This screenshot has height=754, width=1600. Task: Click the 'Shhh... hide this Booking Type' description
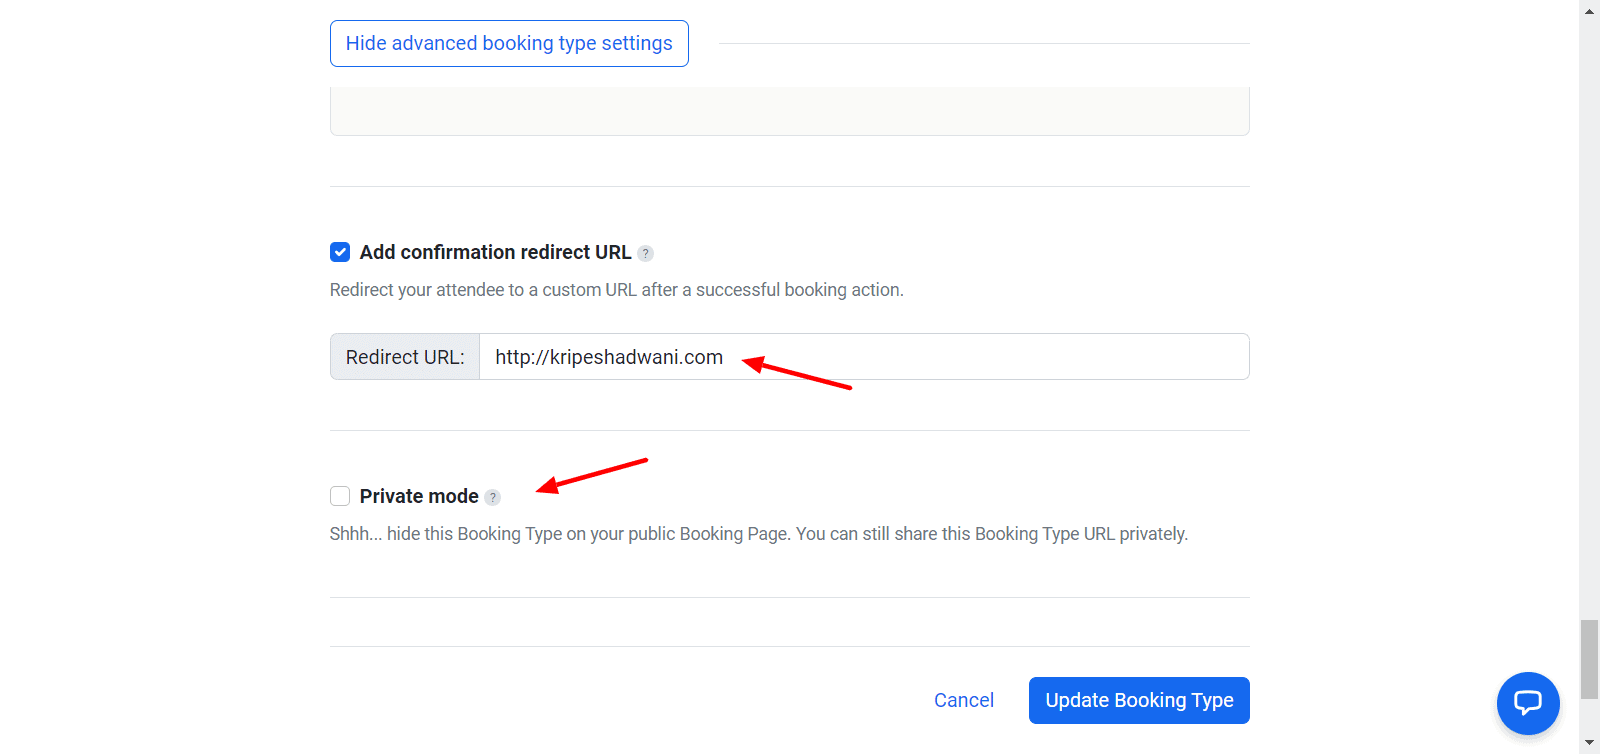tap(758, 534)
